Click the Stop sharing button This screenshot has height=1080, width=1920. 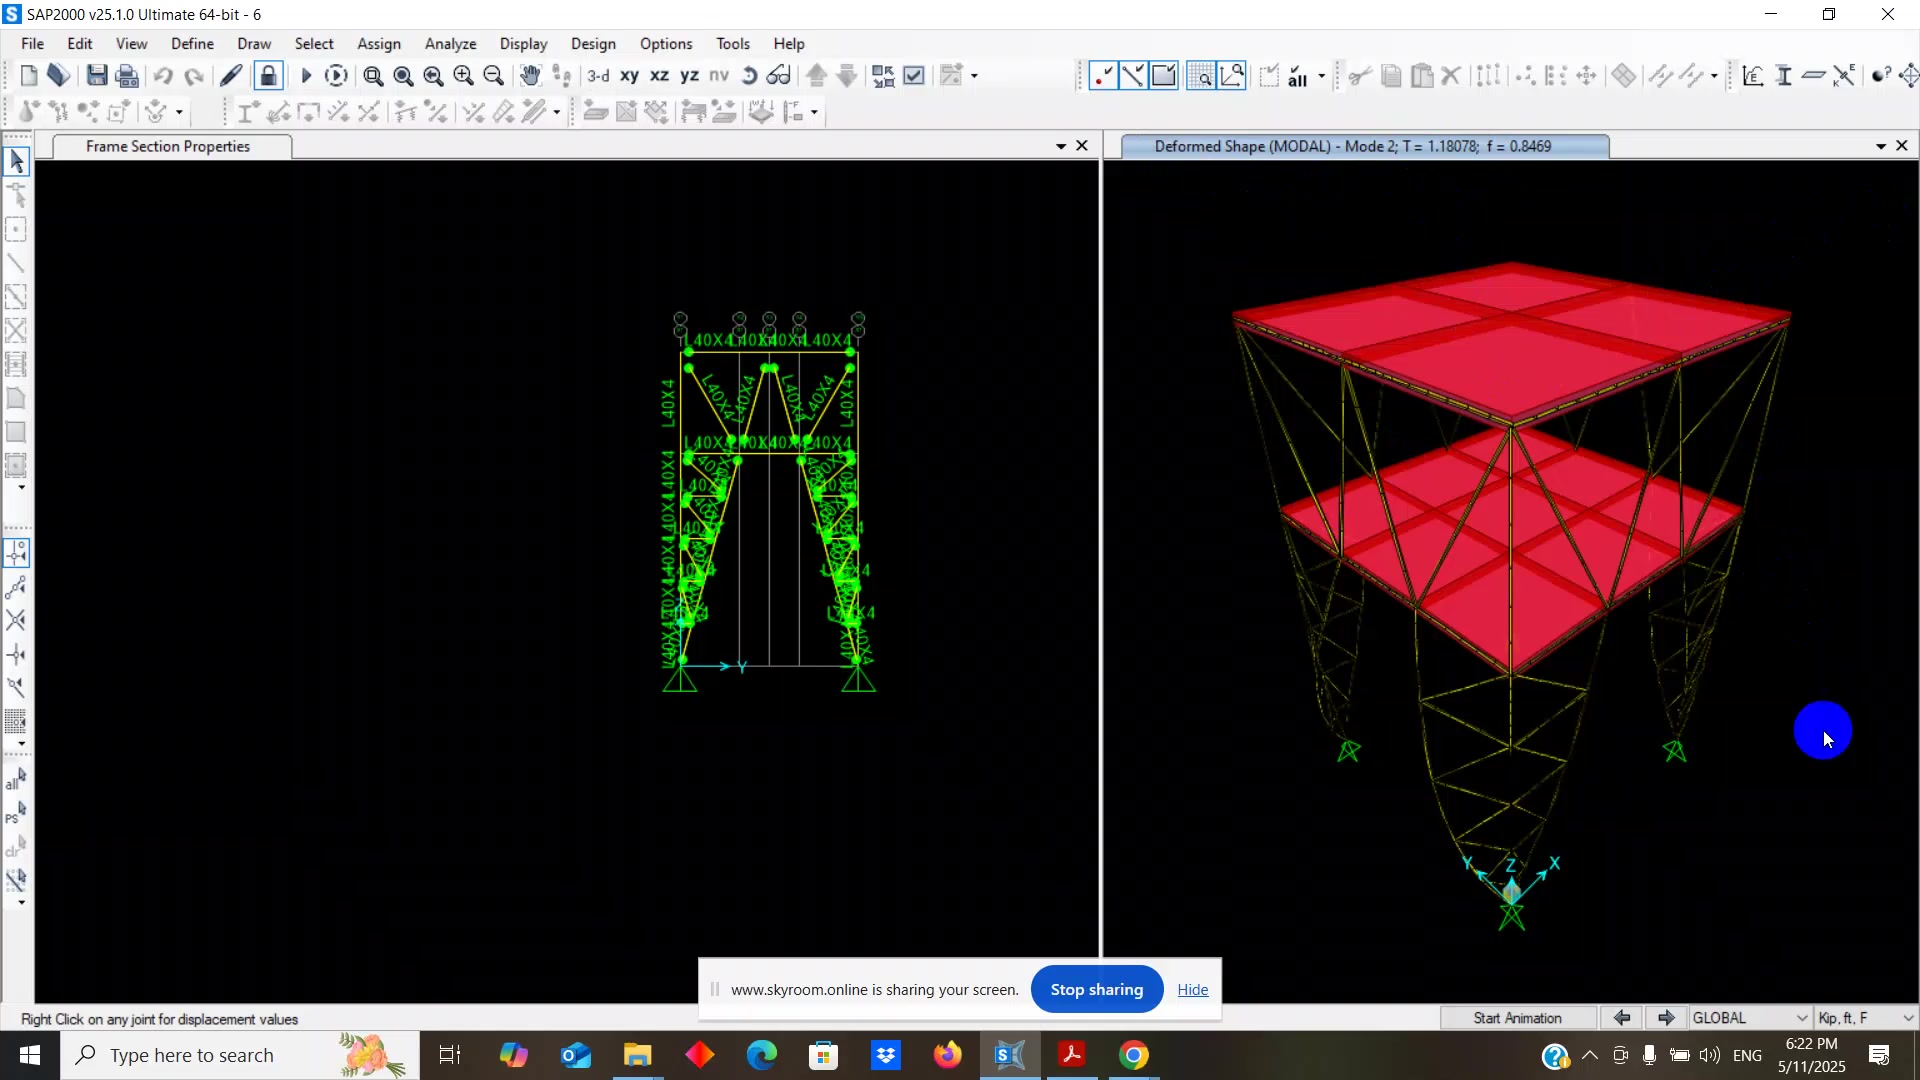(1096, 989)
